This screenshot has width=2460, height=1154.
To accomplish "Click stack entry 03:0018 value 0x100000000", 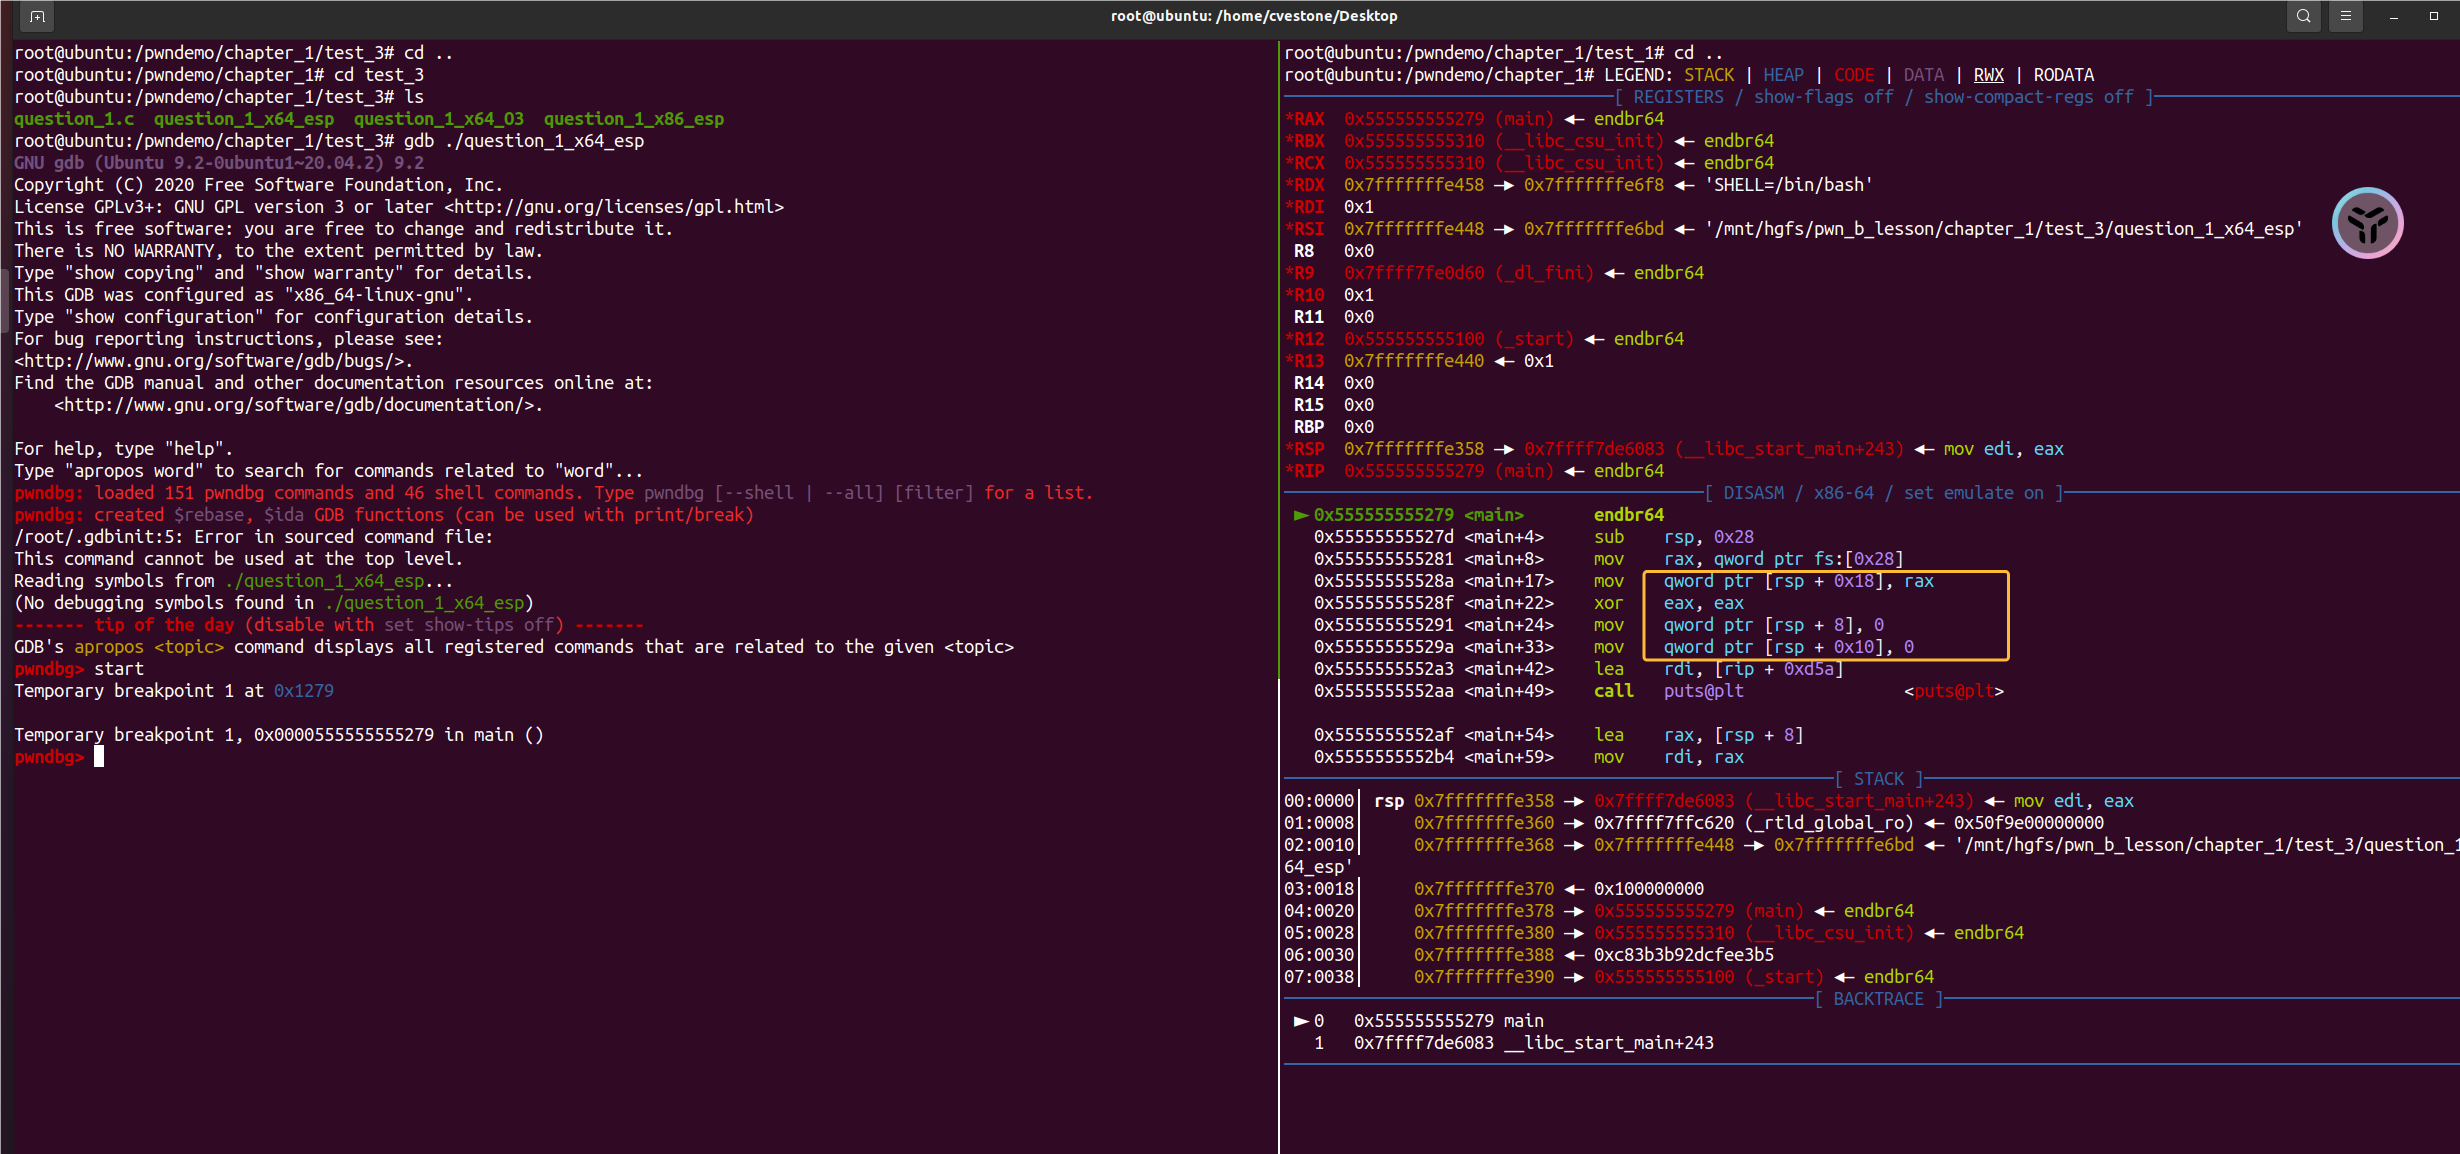I will coord(1649,889).
